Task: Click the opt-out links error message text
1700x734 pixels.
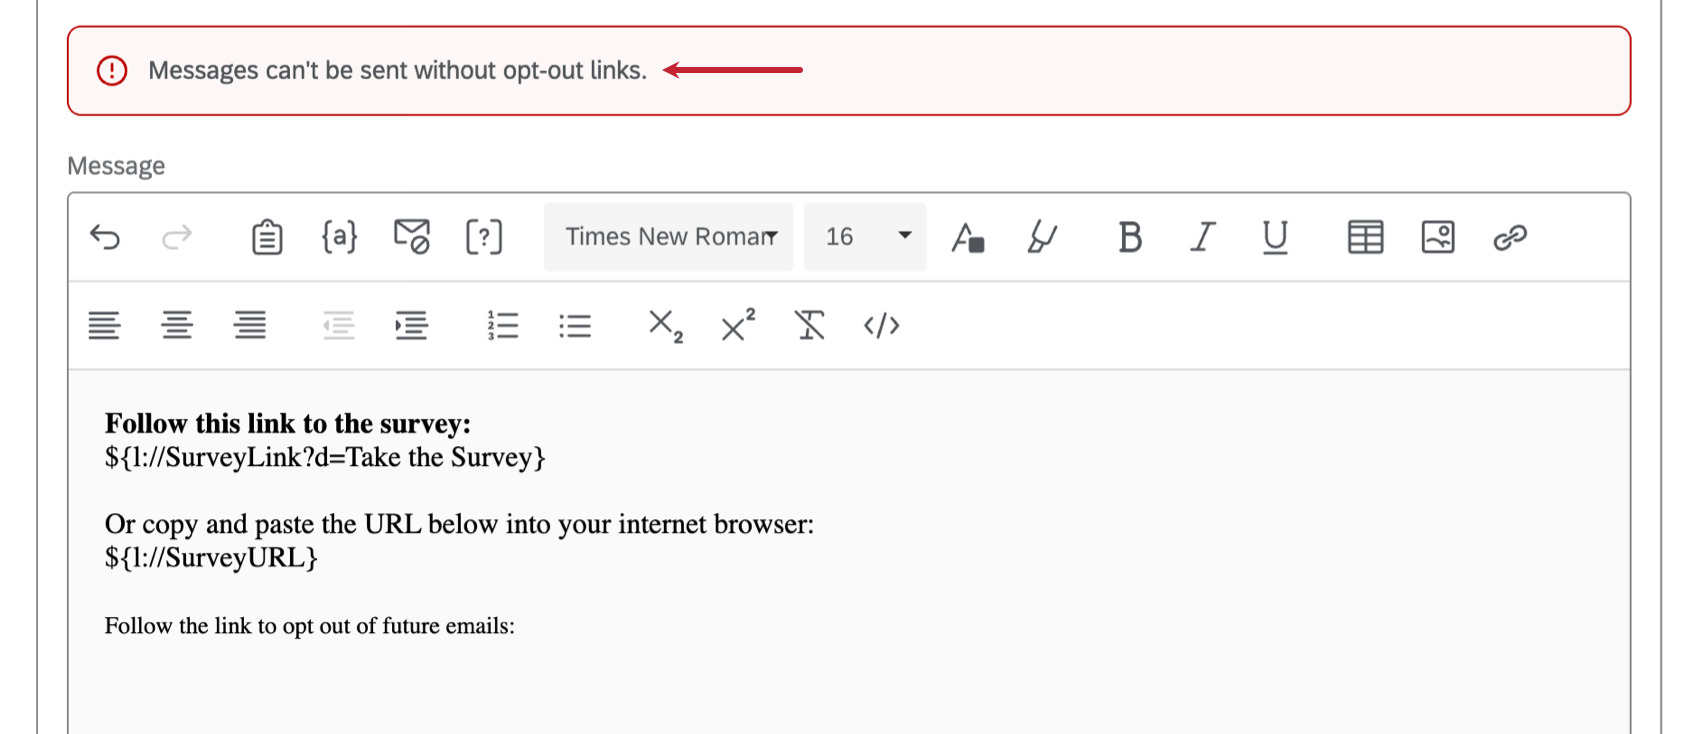Action: point(397,70)
